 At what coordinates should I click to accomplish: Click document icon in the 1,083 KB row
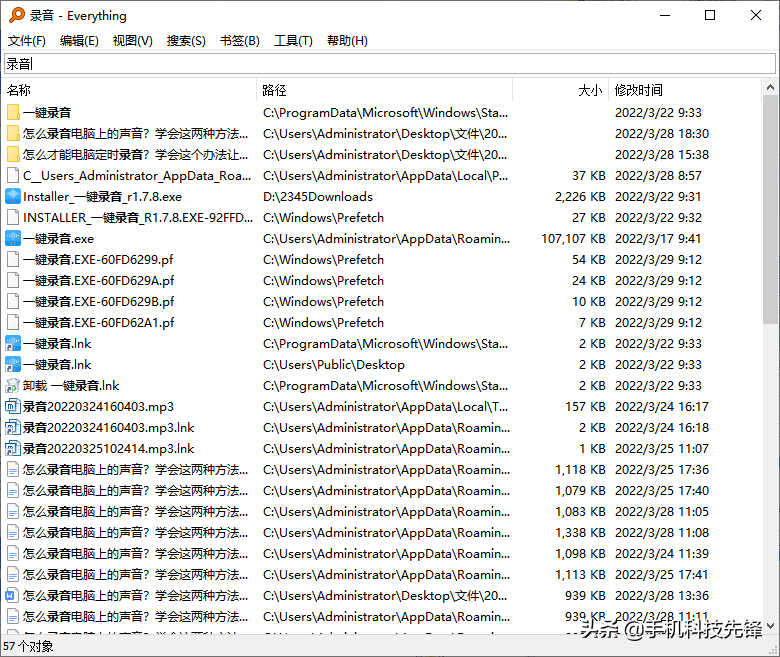click(x=13, y=511)
